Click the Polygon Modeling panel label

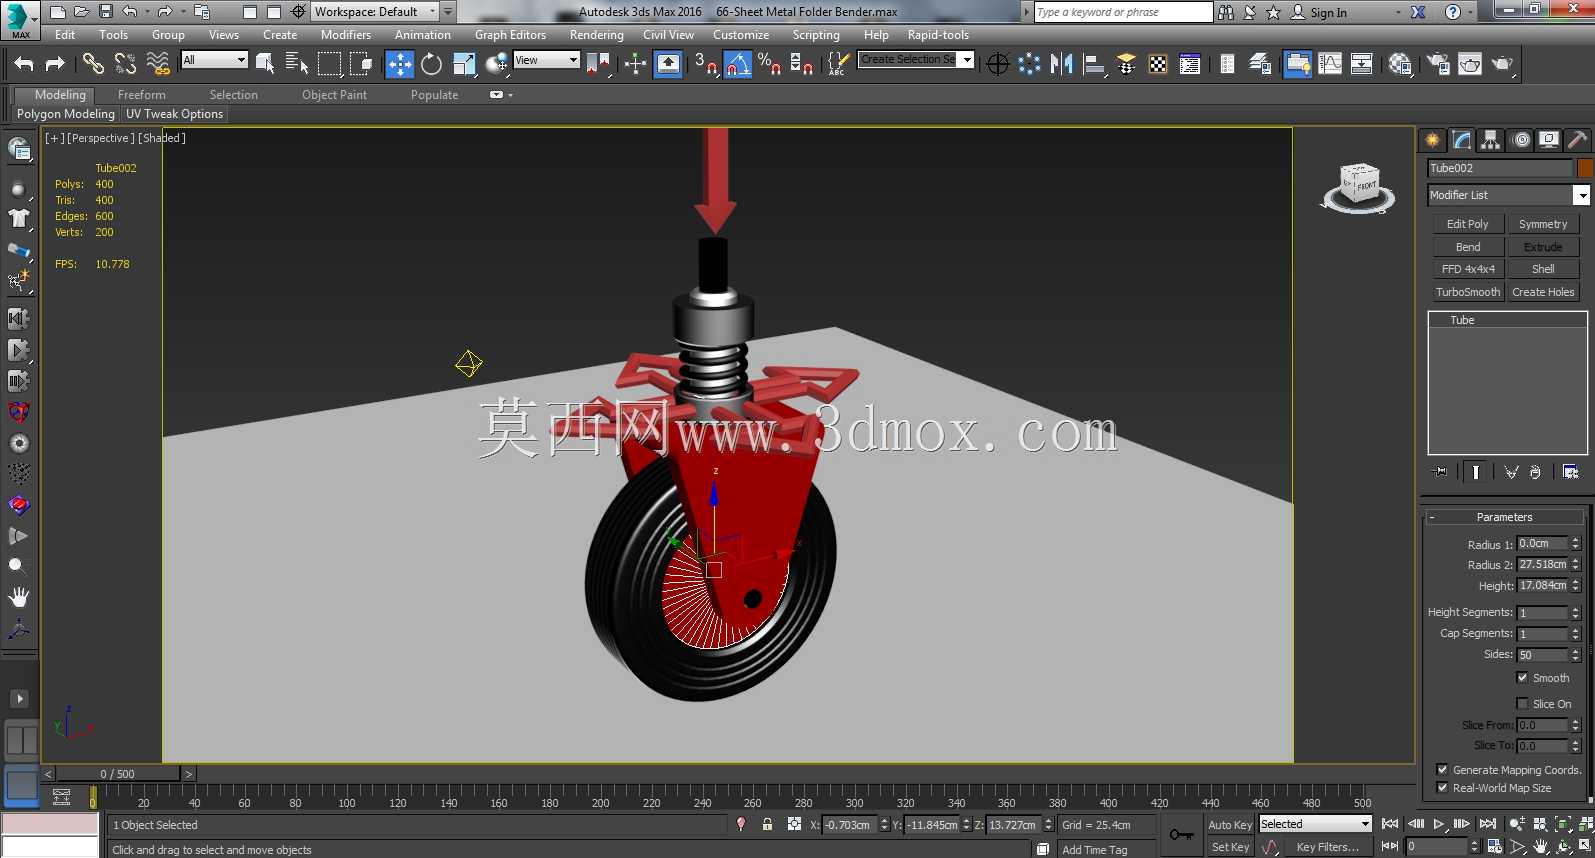point(66,114)
